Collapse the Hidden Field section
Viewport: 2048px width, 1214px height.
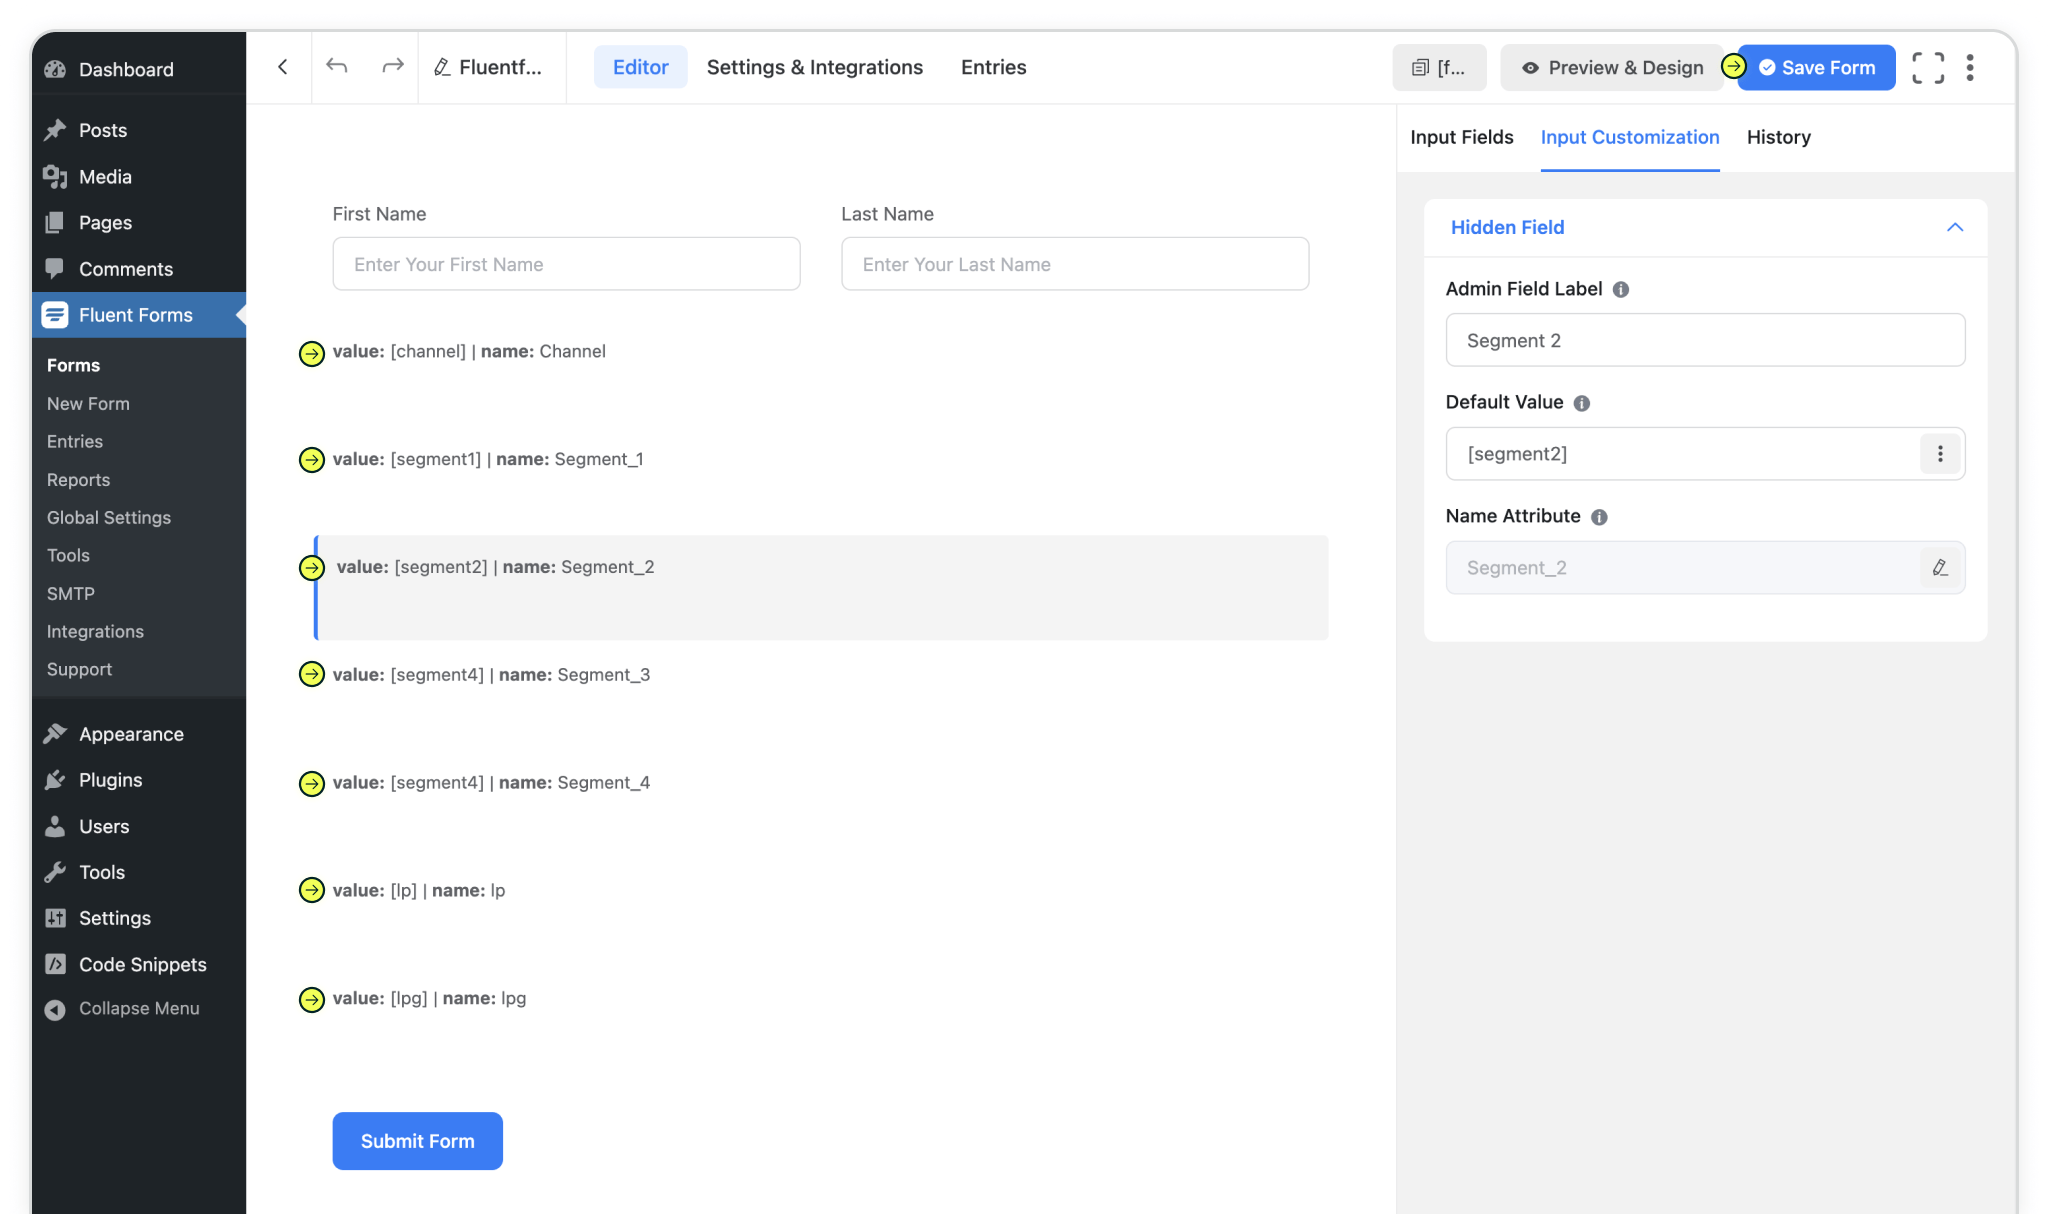coord(1954,228)
